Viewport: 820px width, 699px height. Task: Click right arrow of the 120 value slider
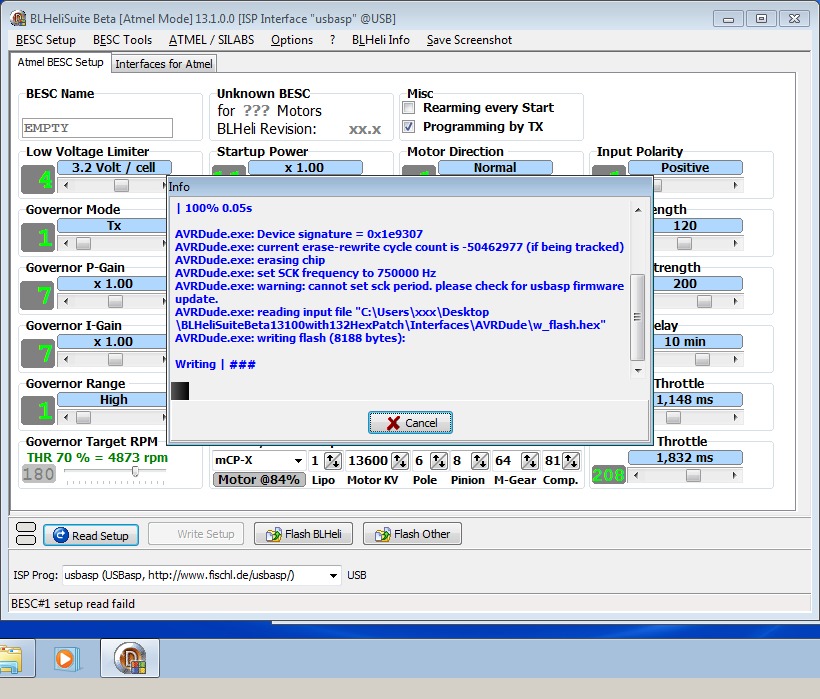coord(735,243)
